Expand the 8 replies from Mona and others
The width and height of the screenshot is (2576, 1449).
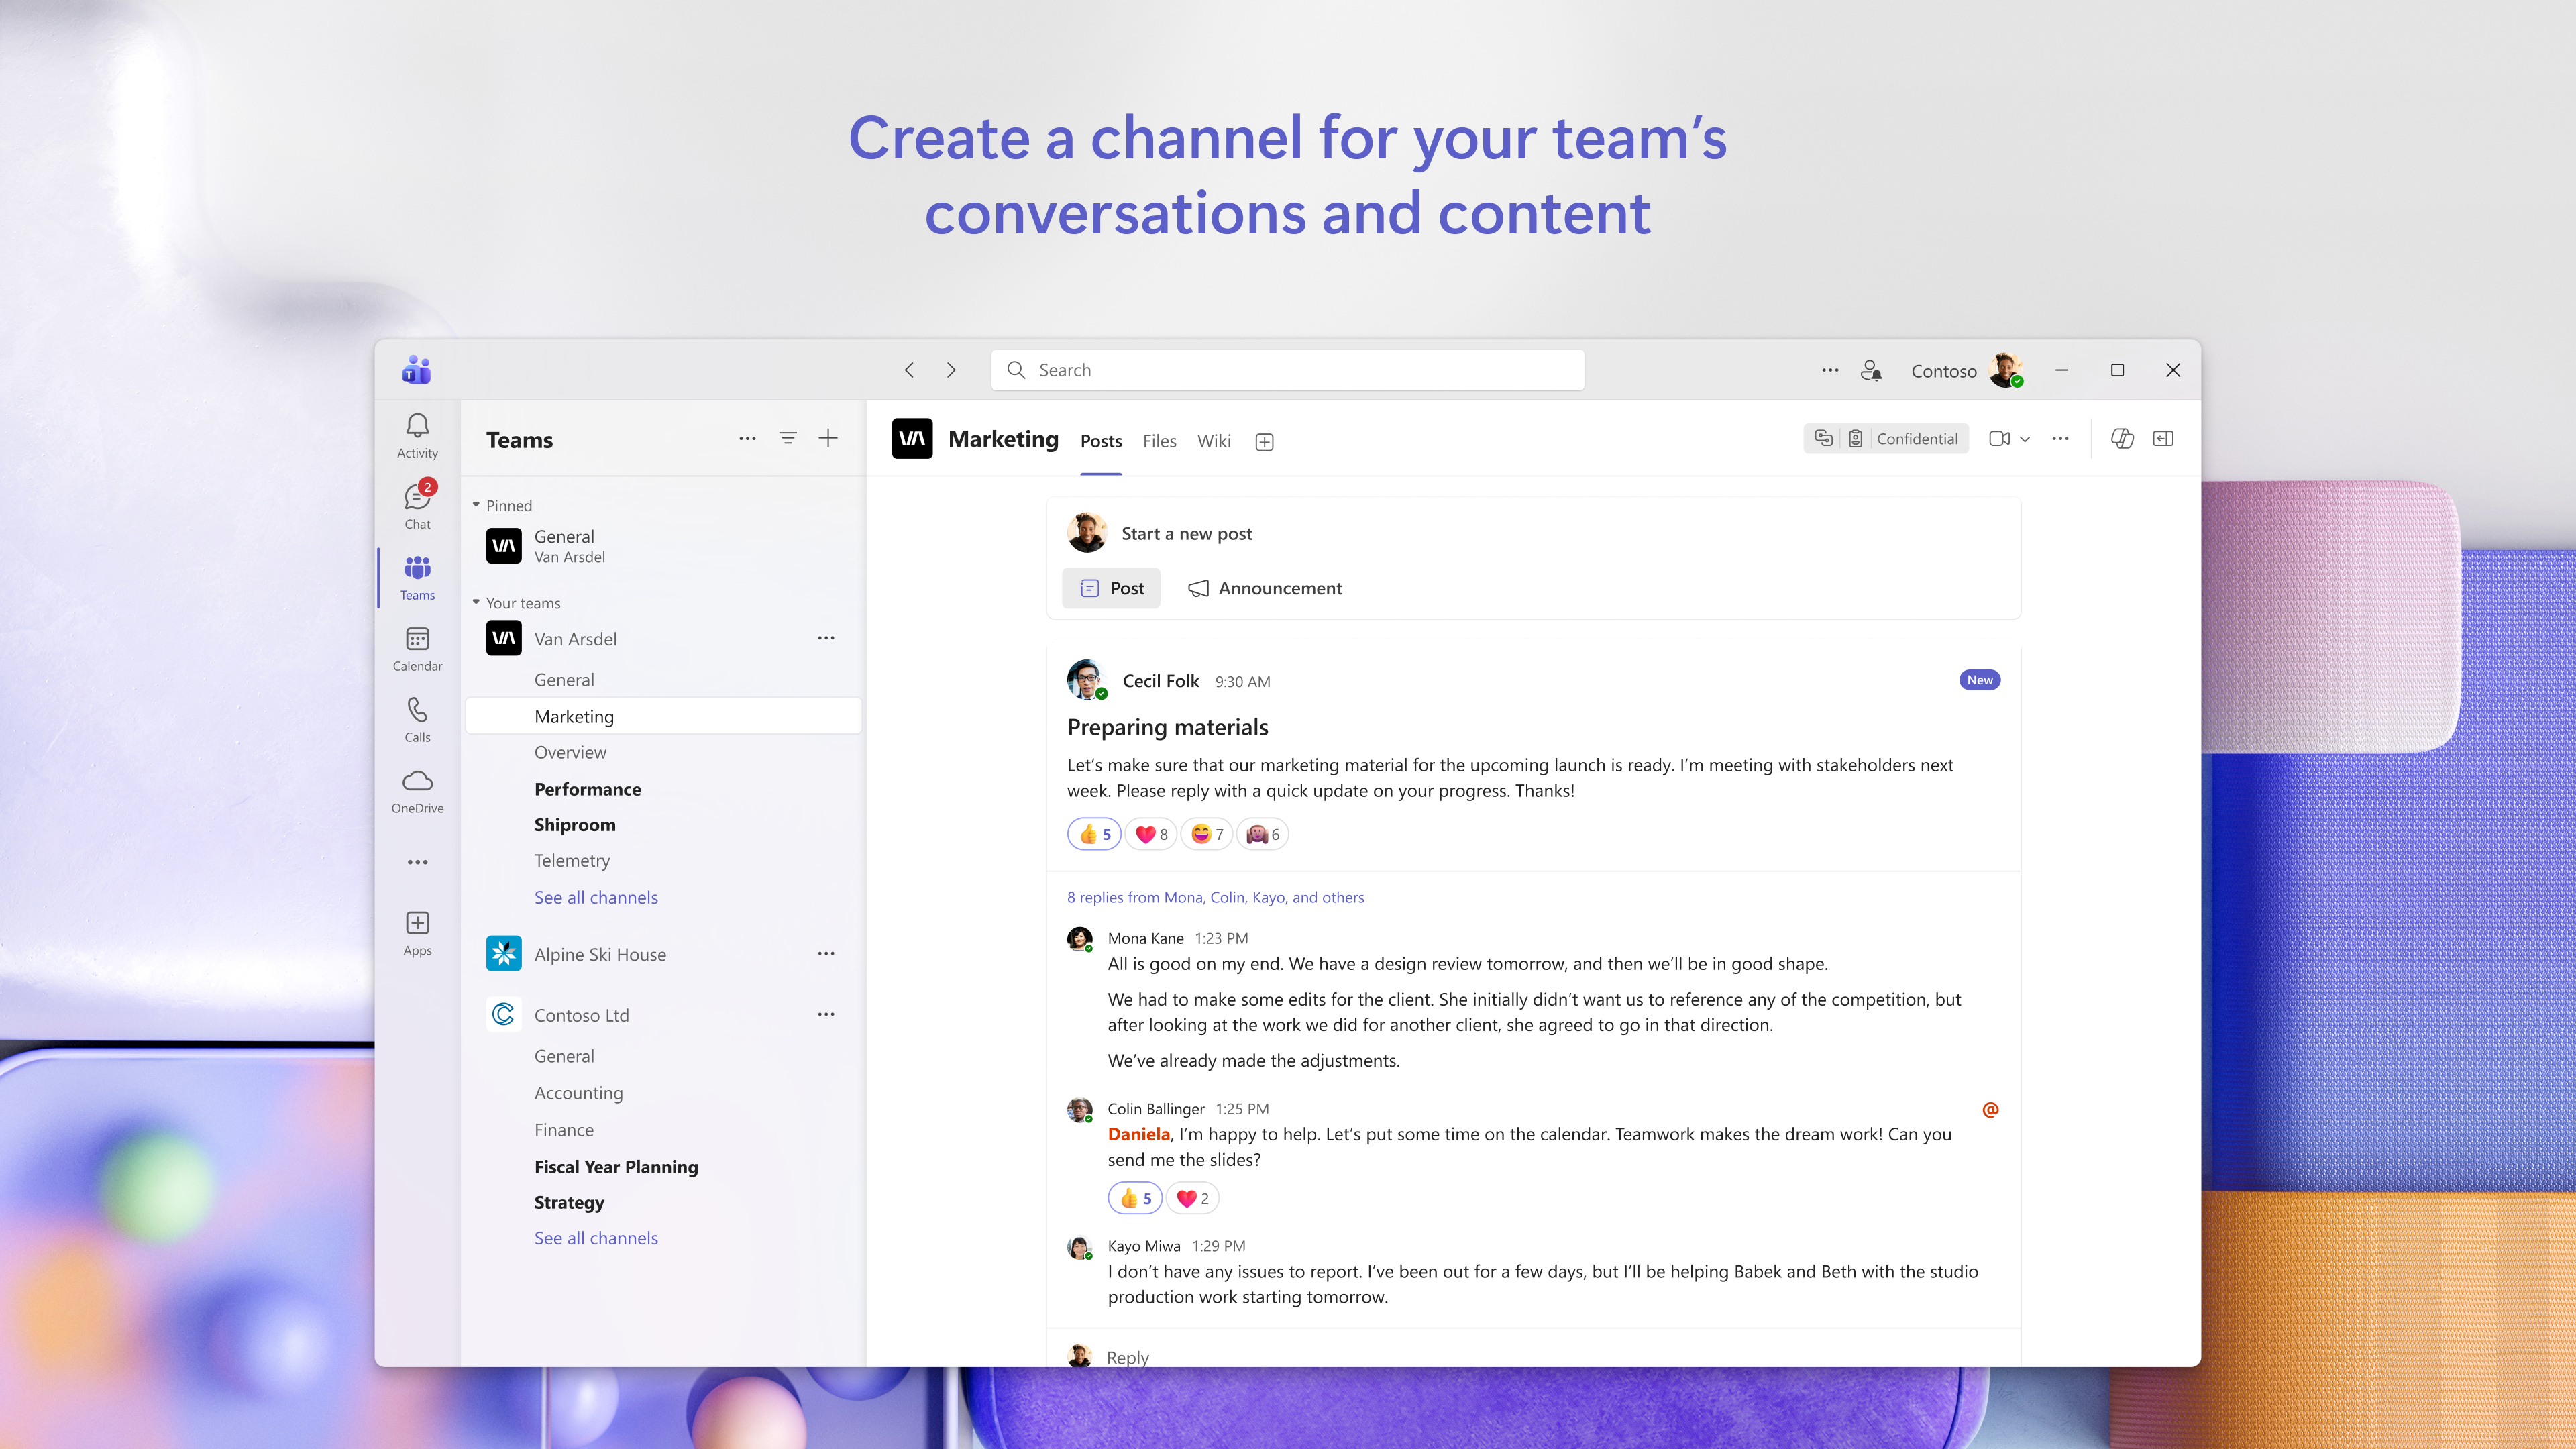point(1215,897)
